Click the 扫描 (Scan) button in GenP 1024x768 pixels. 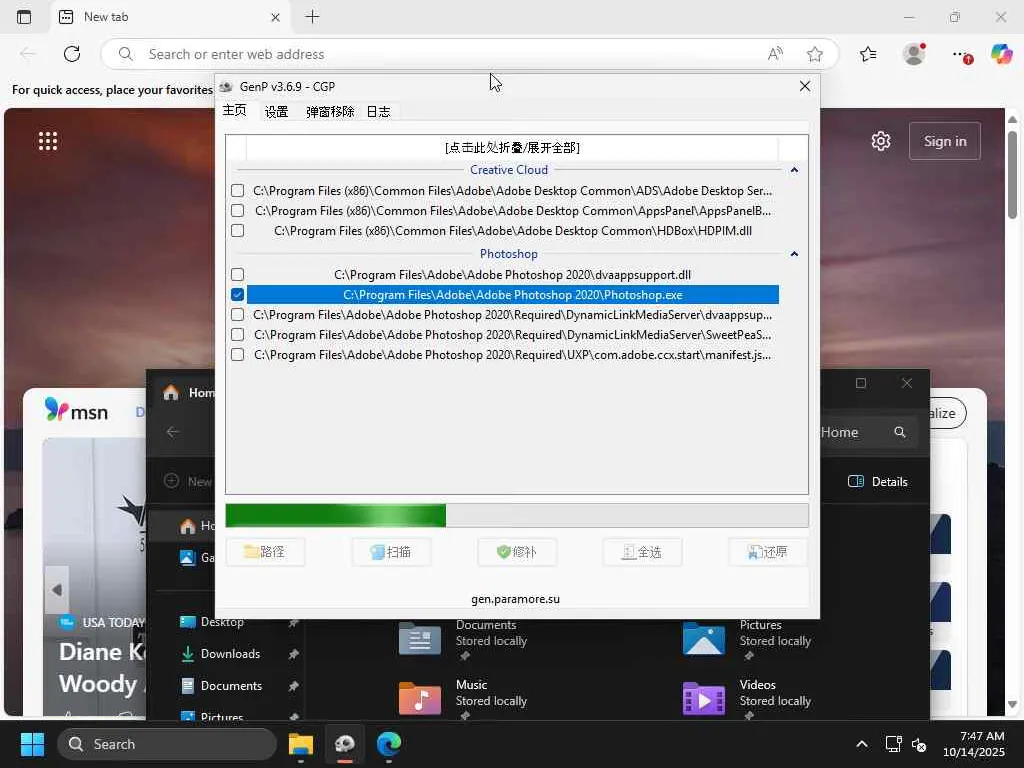tap(391, 552)
